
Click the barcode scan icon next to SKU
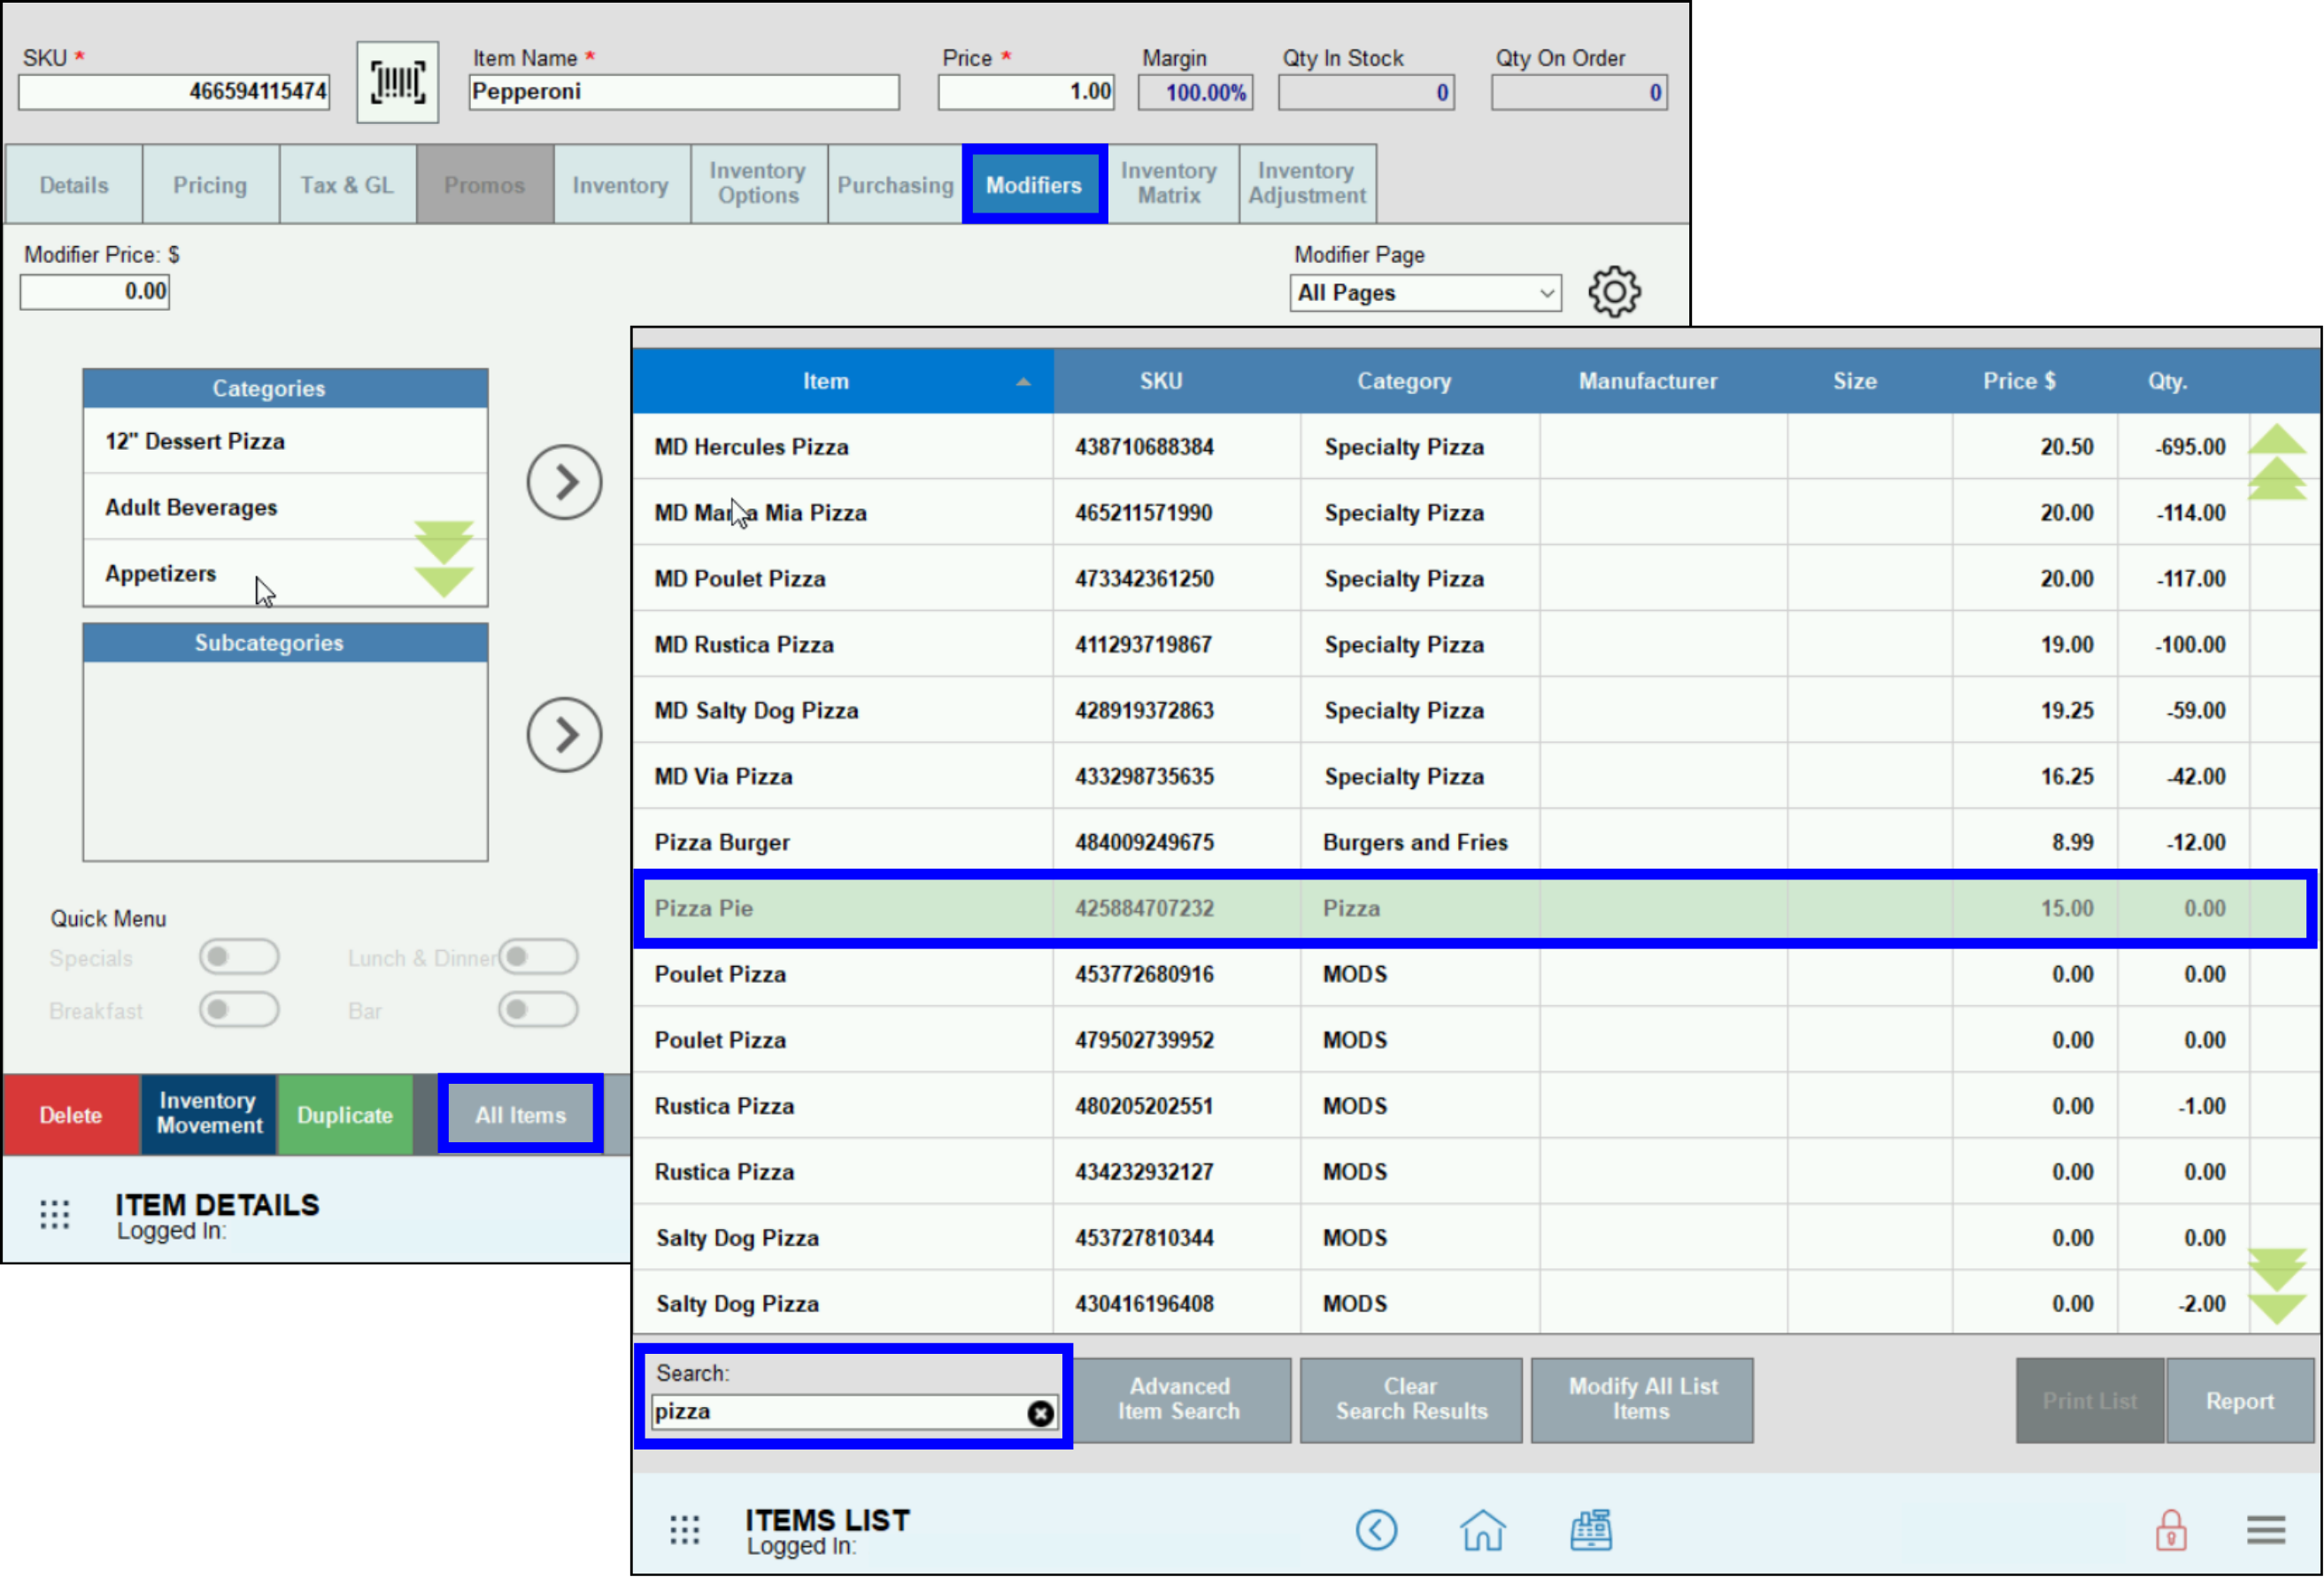pyautogui.click(x=398, y=82)
